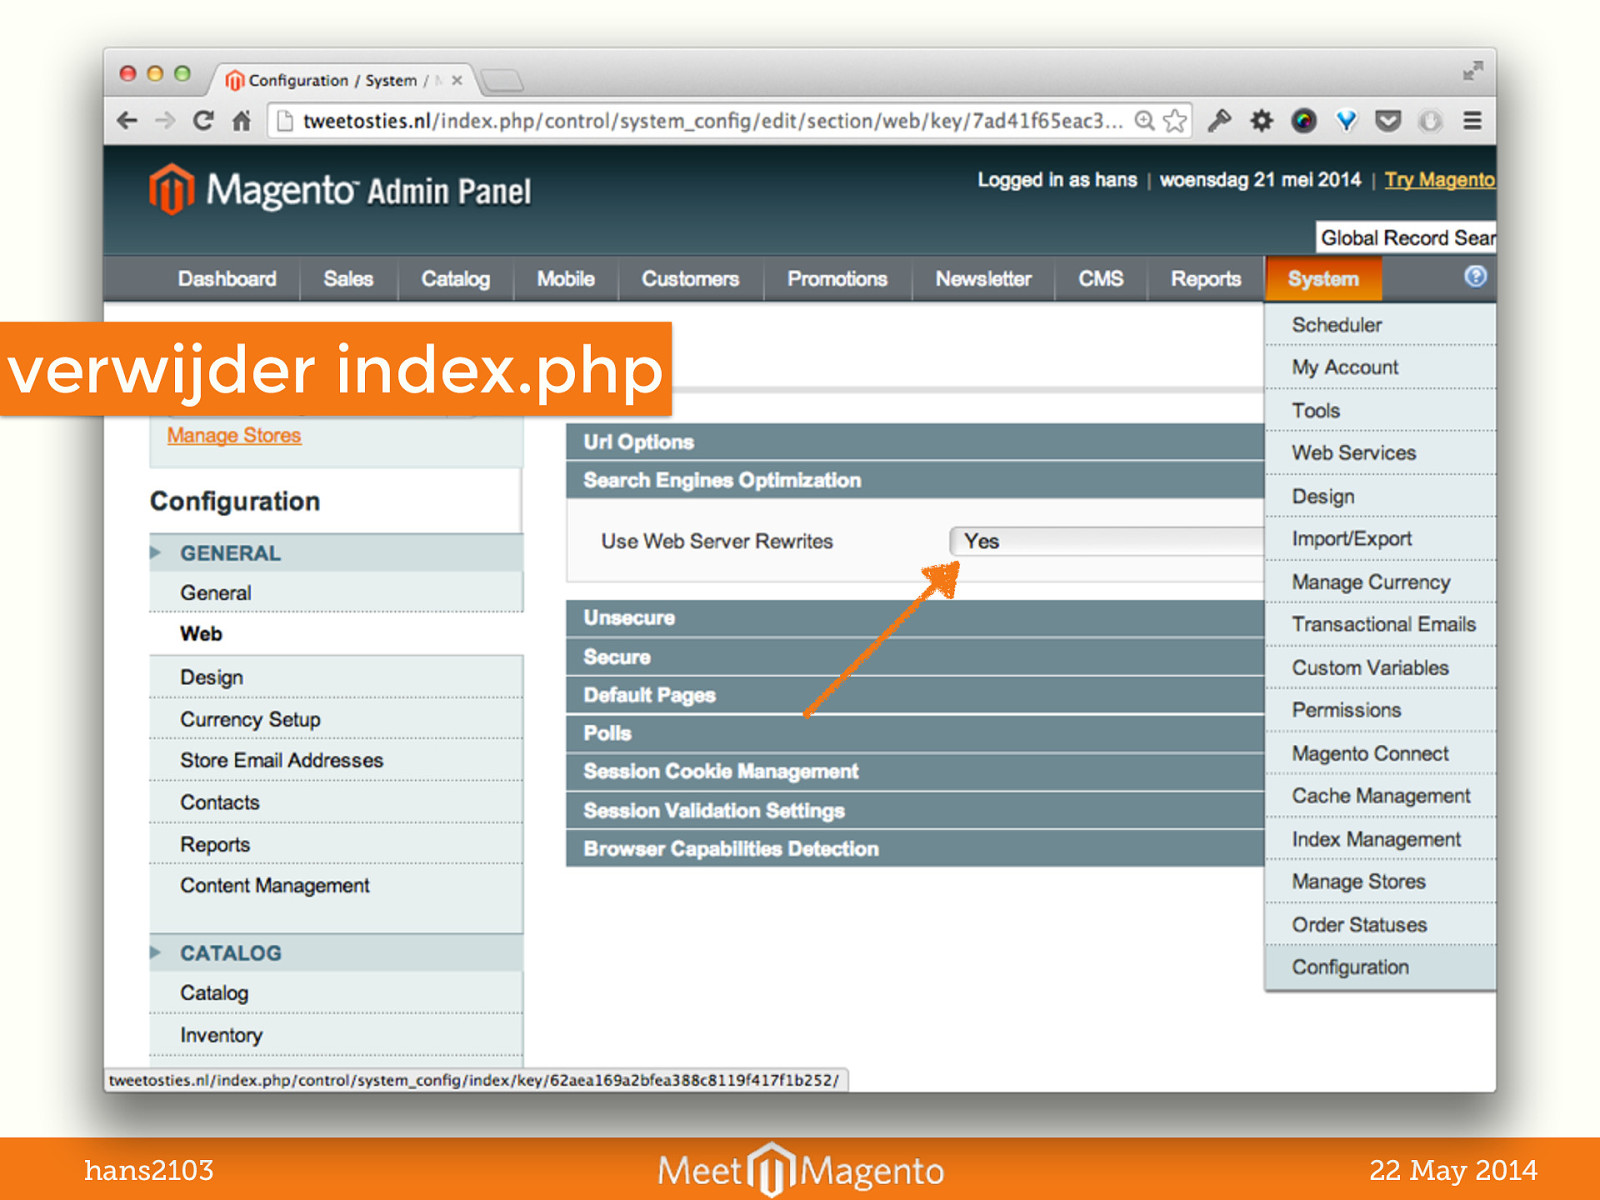Open the Newsletter menu
The height and width of the screenshot is (1200, 1600).
(983, 279)
